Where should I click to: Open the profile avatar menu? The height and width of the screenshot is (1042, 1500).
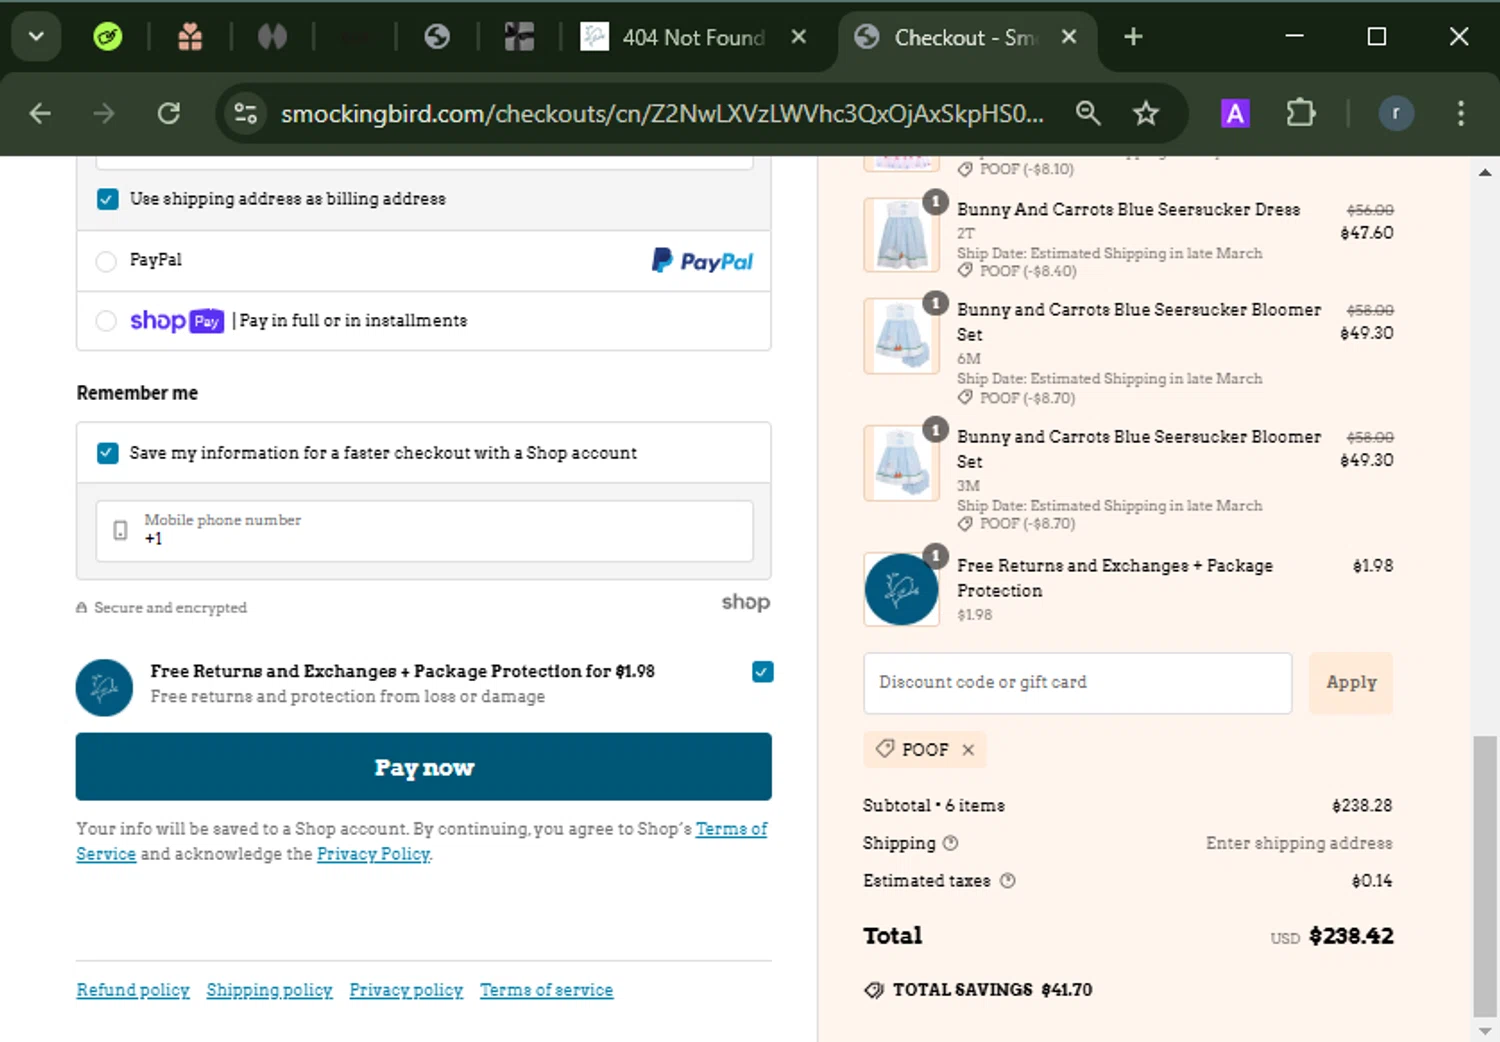[1396, 113]
